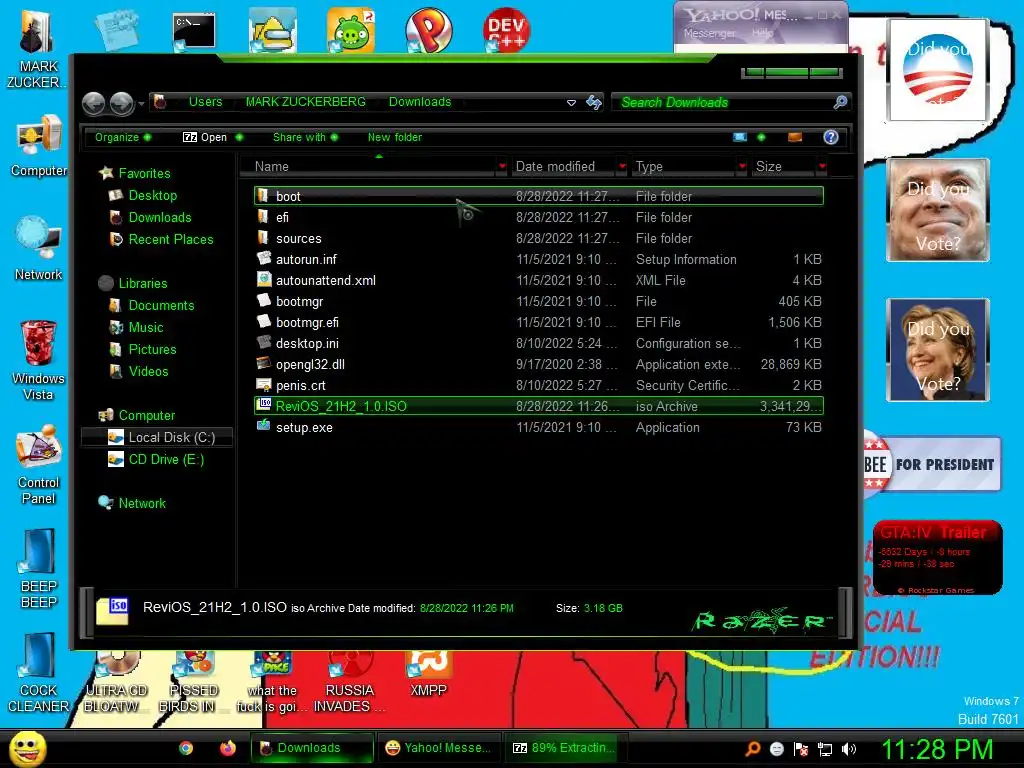Open the view options dropdown dot

(x=761, y=137)
